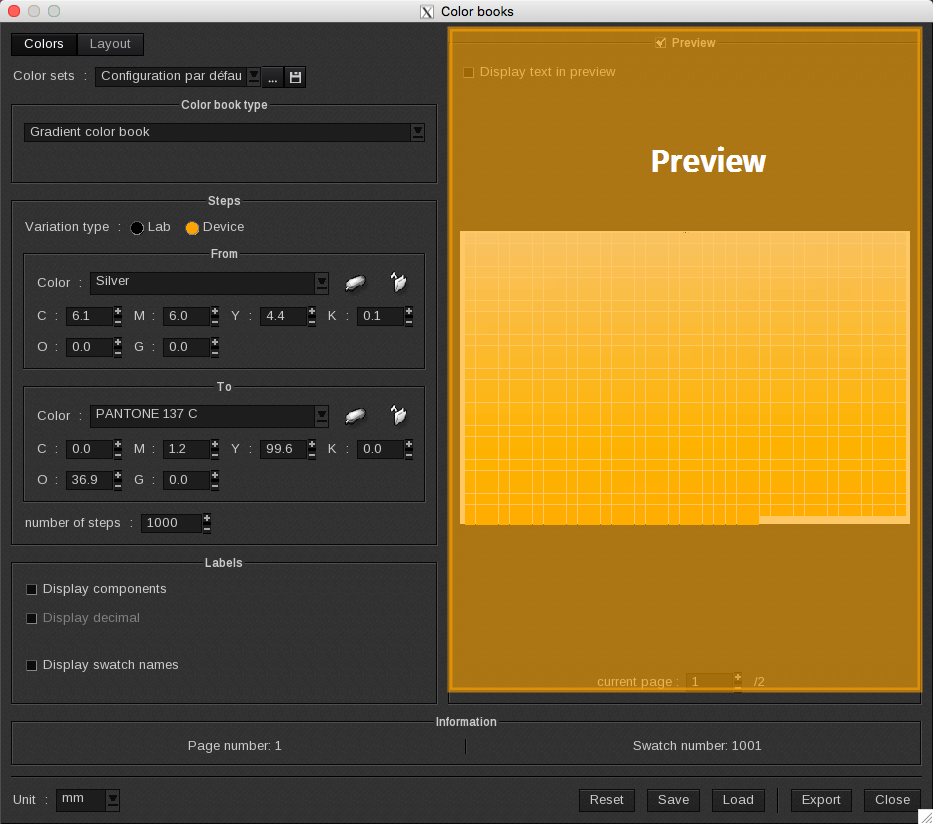This screenshot has height=824, width=933.
Task: Select the Lab variation type radio button
Action: [x=137, y=228]
